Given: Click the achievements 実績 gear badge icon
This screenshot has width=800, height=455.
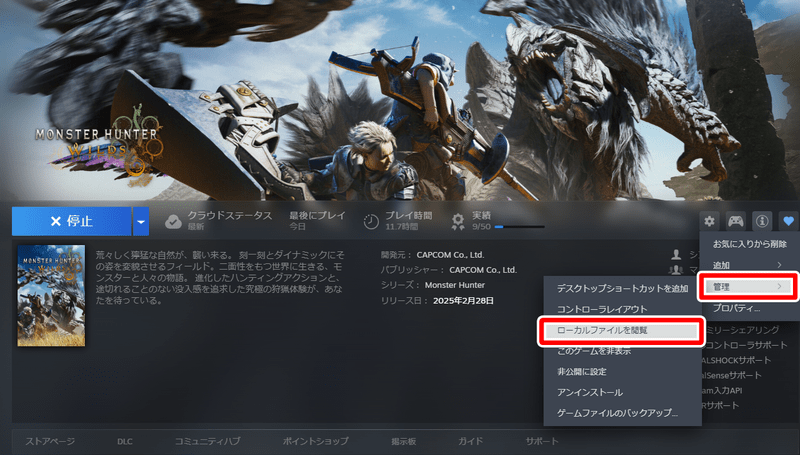Looking at the screenshot, I should [x=458, y=221].
